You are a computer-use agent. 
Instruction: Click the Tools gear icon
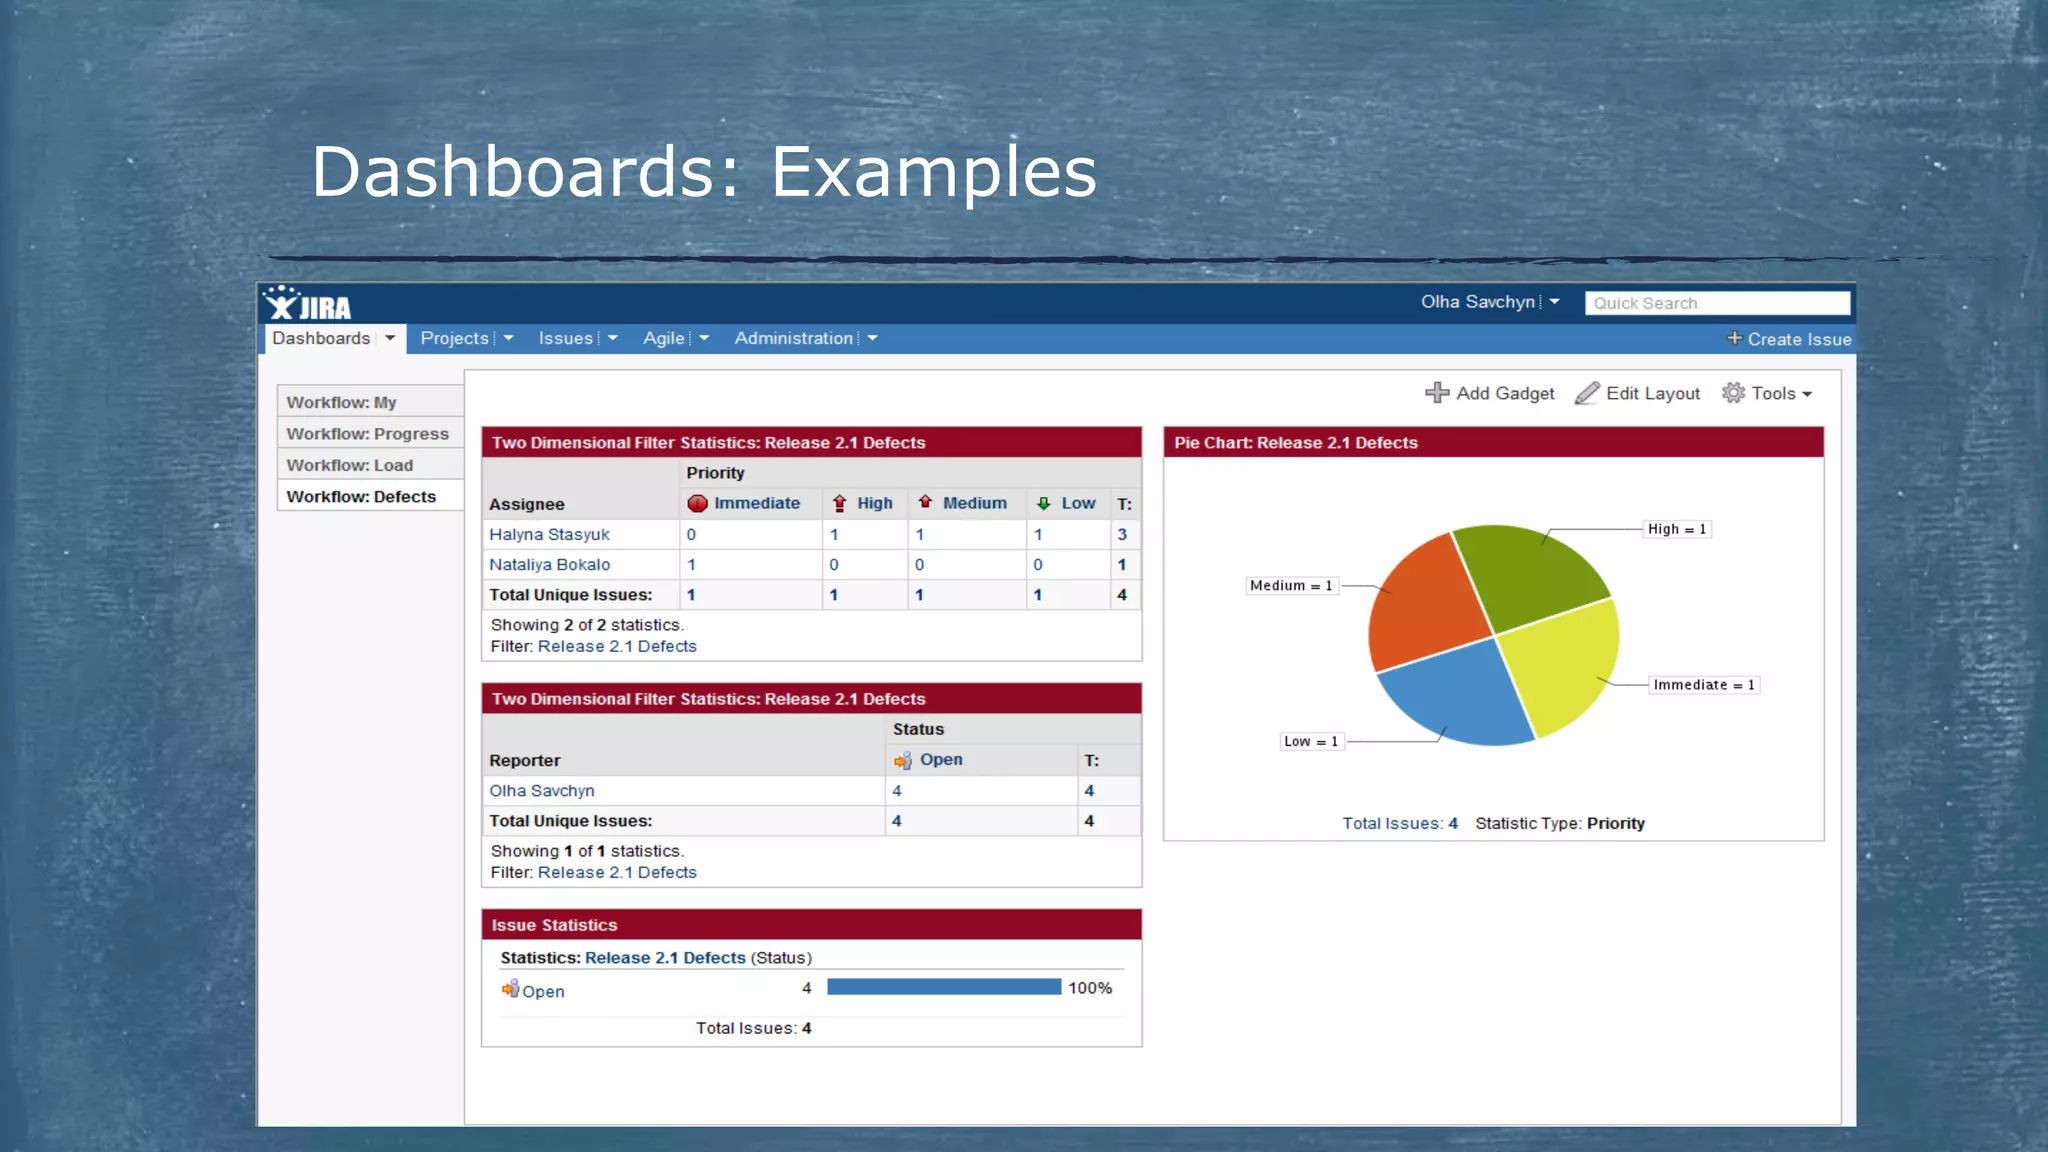coord(1733,393)
